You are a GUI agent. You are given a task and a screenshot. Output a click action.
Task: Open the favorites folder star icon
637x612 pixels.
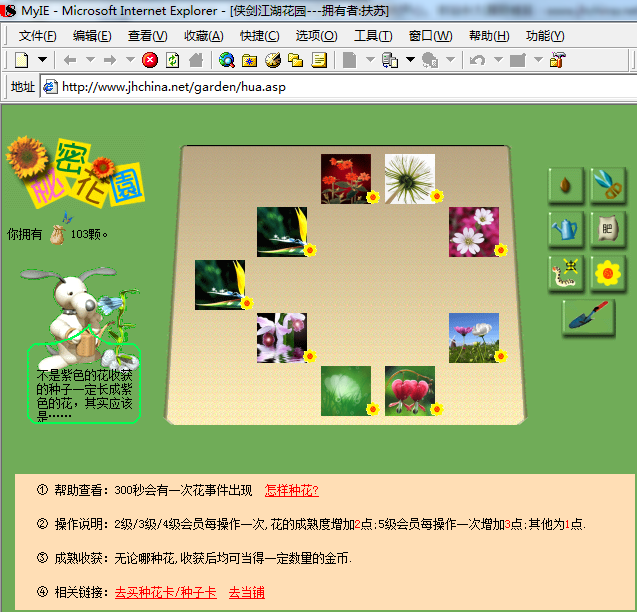point(249,60)
